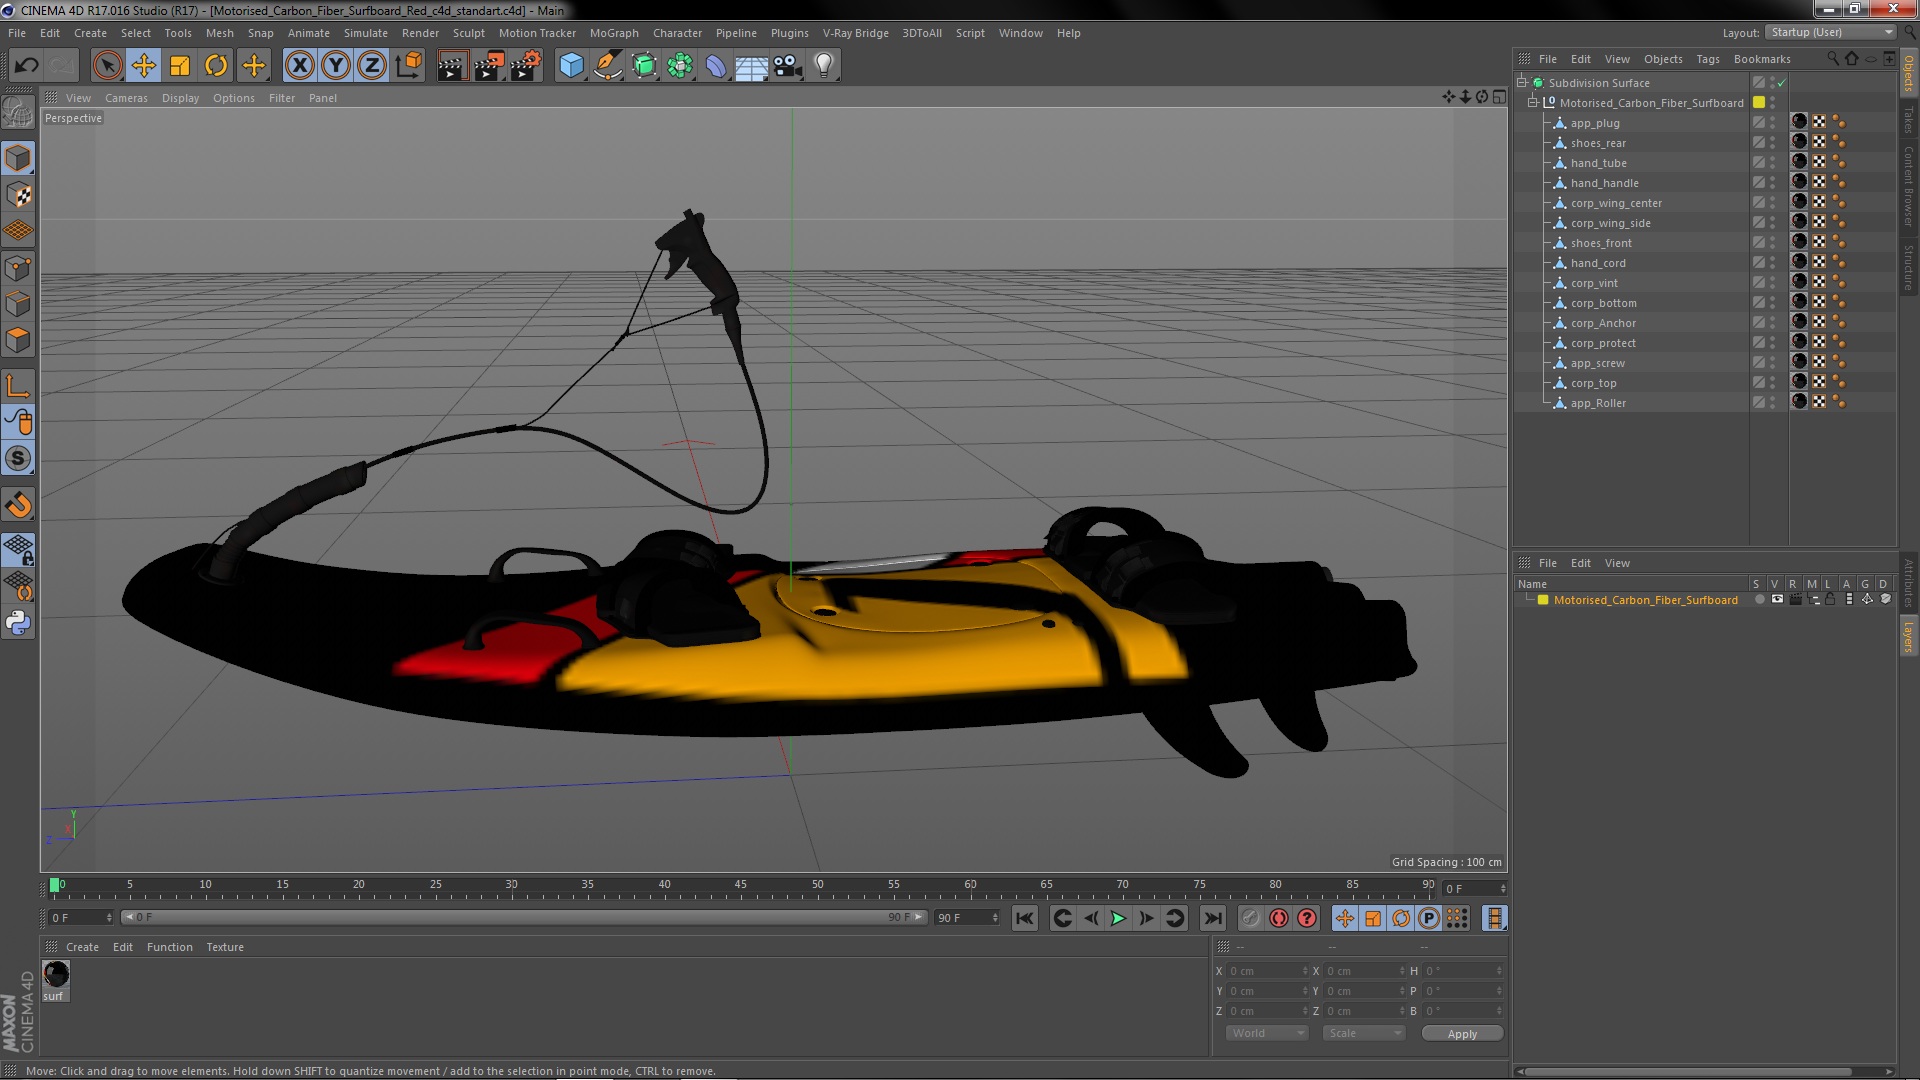Activate the Scale tool
The height and width of the screenshot is (1080, 1920).
[x=180, y=66]
